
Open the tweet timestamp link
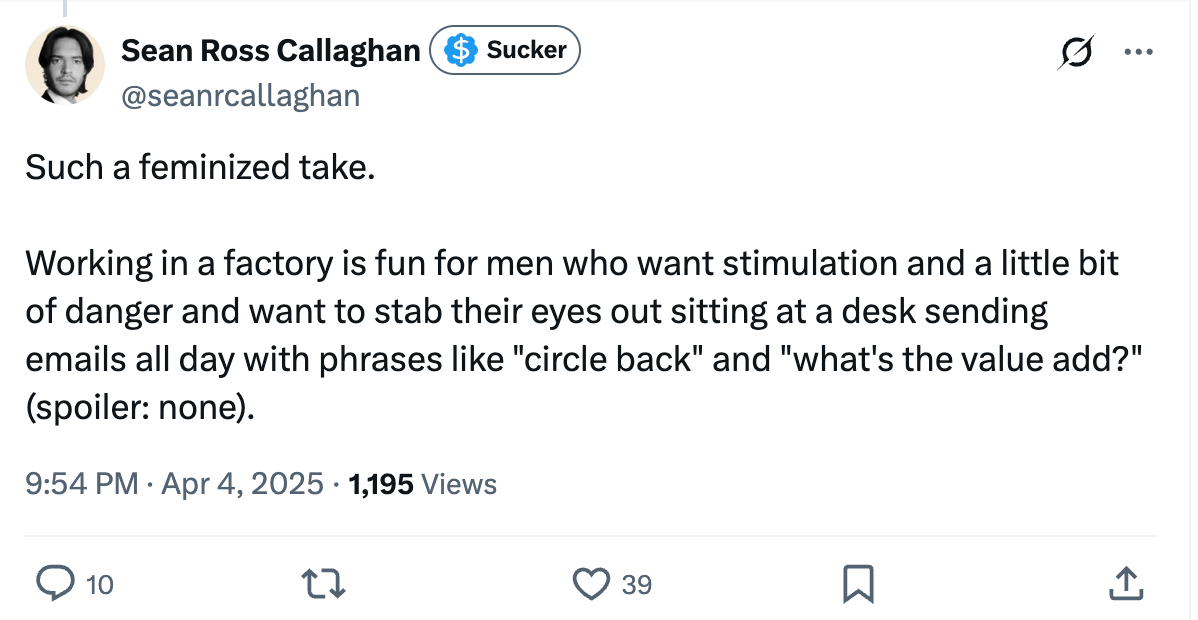pyautogui.click(x=170, y=484)
